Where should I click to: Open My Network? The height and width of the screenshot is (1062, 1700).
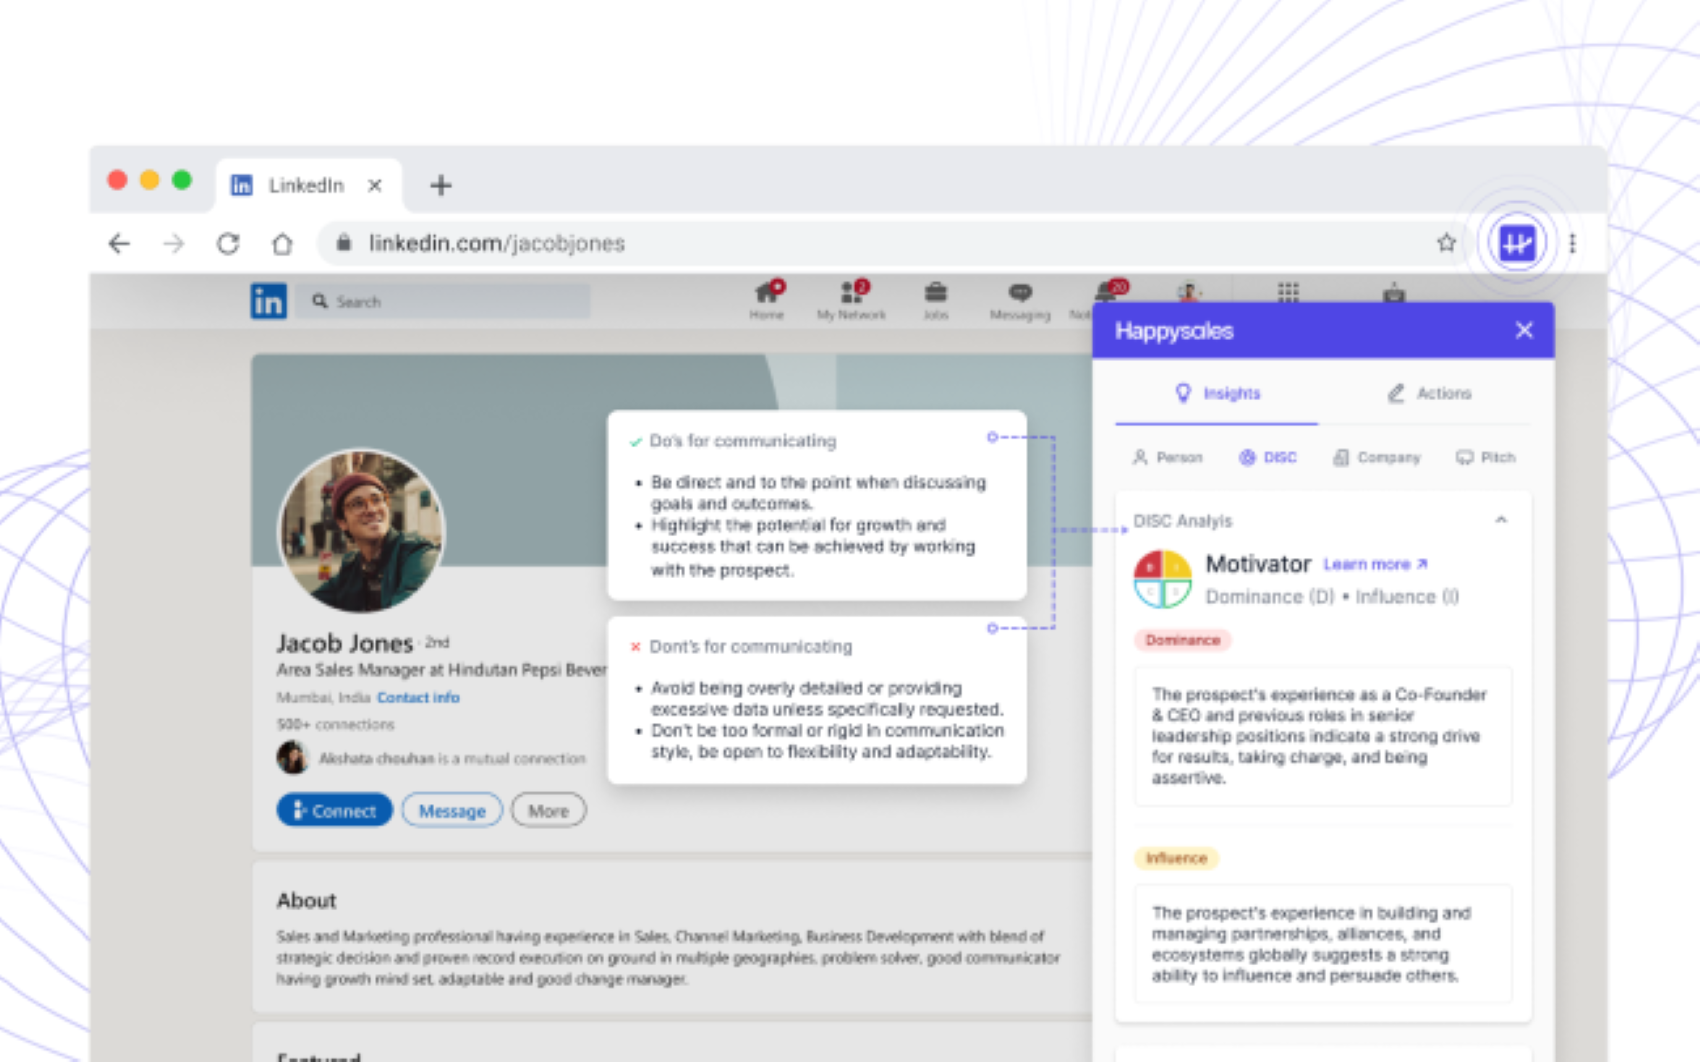851,300
